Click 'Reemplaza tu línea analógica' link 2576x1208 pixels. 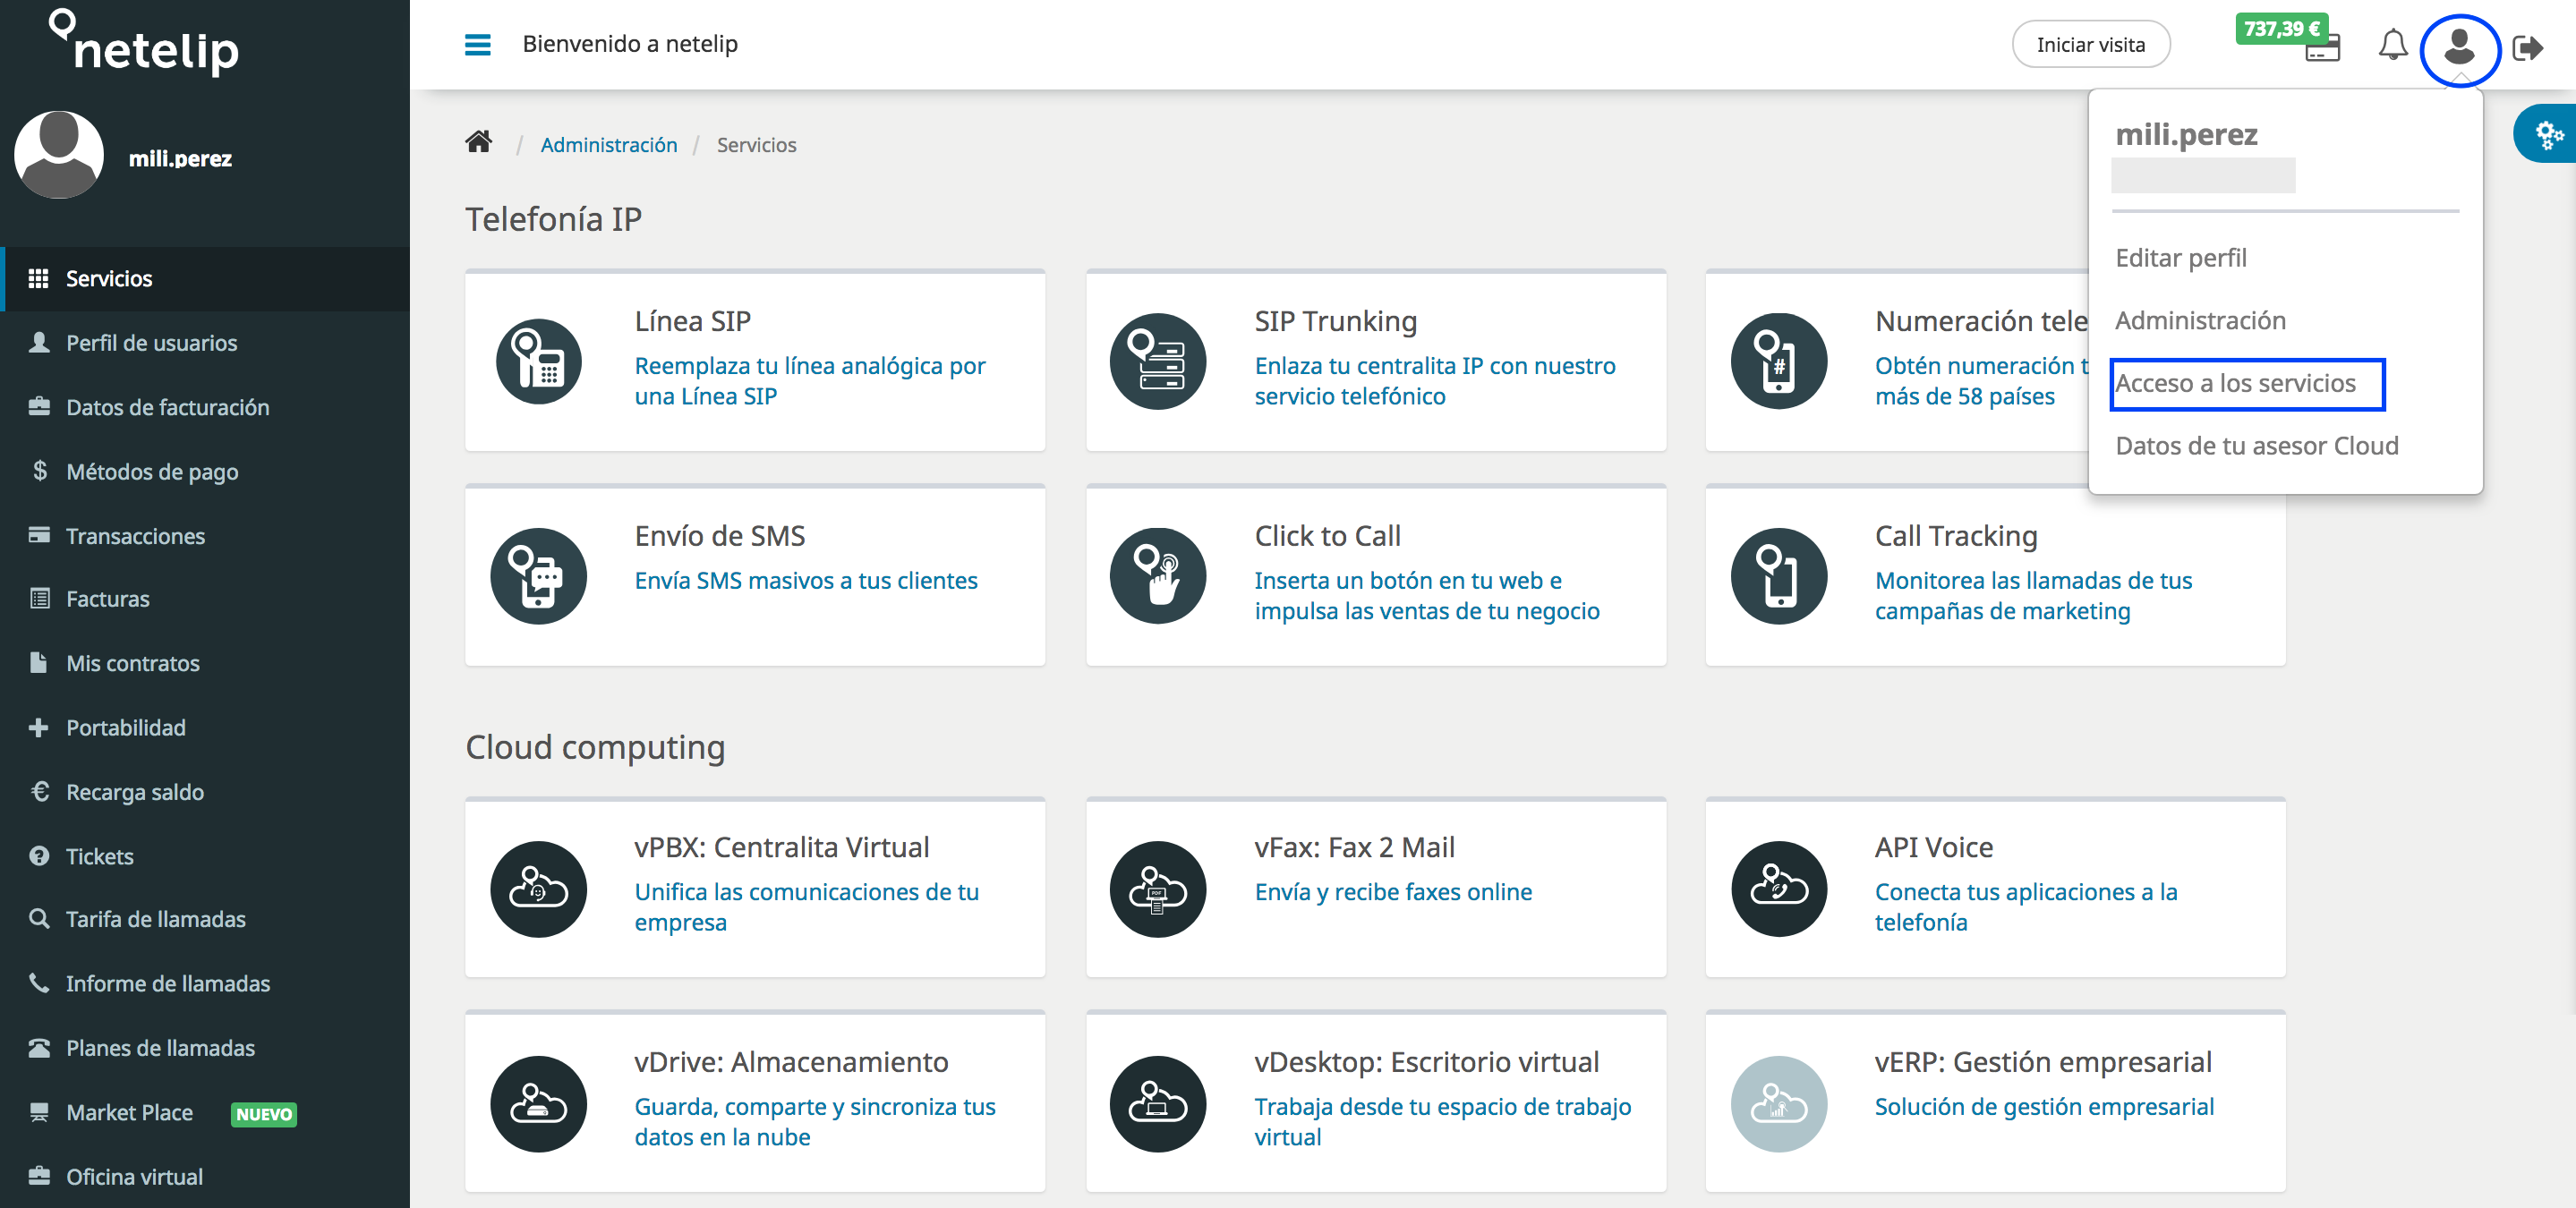point(809,381)
